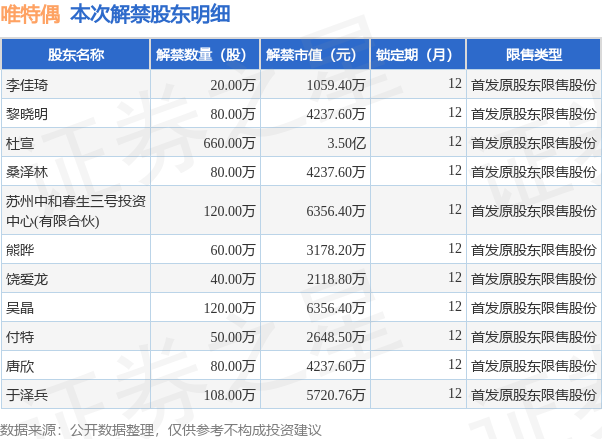Select the title text 唯特偶

coord(30,15)
